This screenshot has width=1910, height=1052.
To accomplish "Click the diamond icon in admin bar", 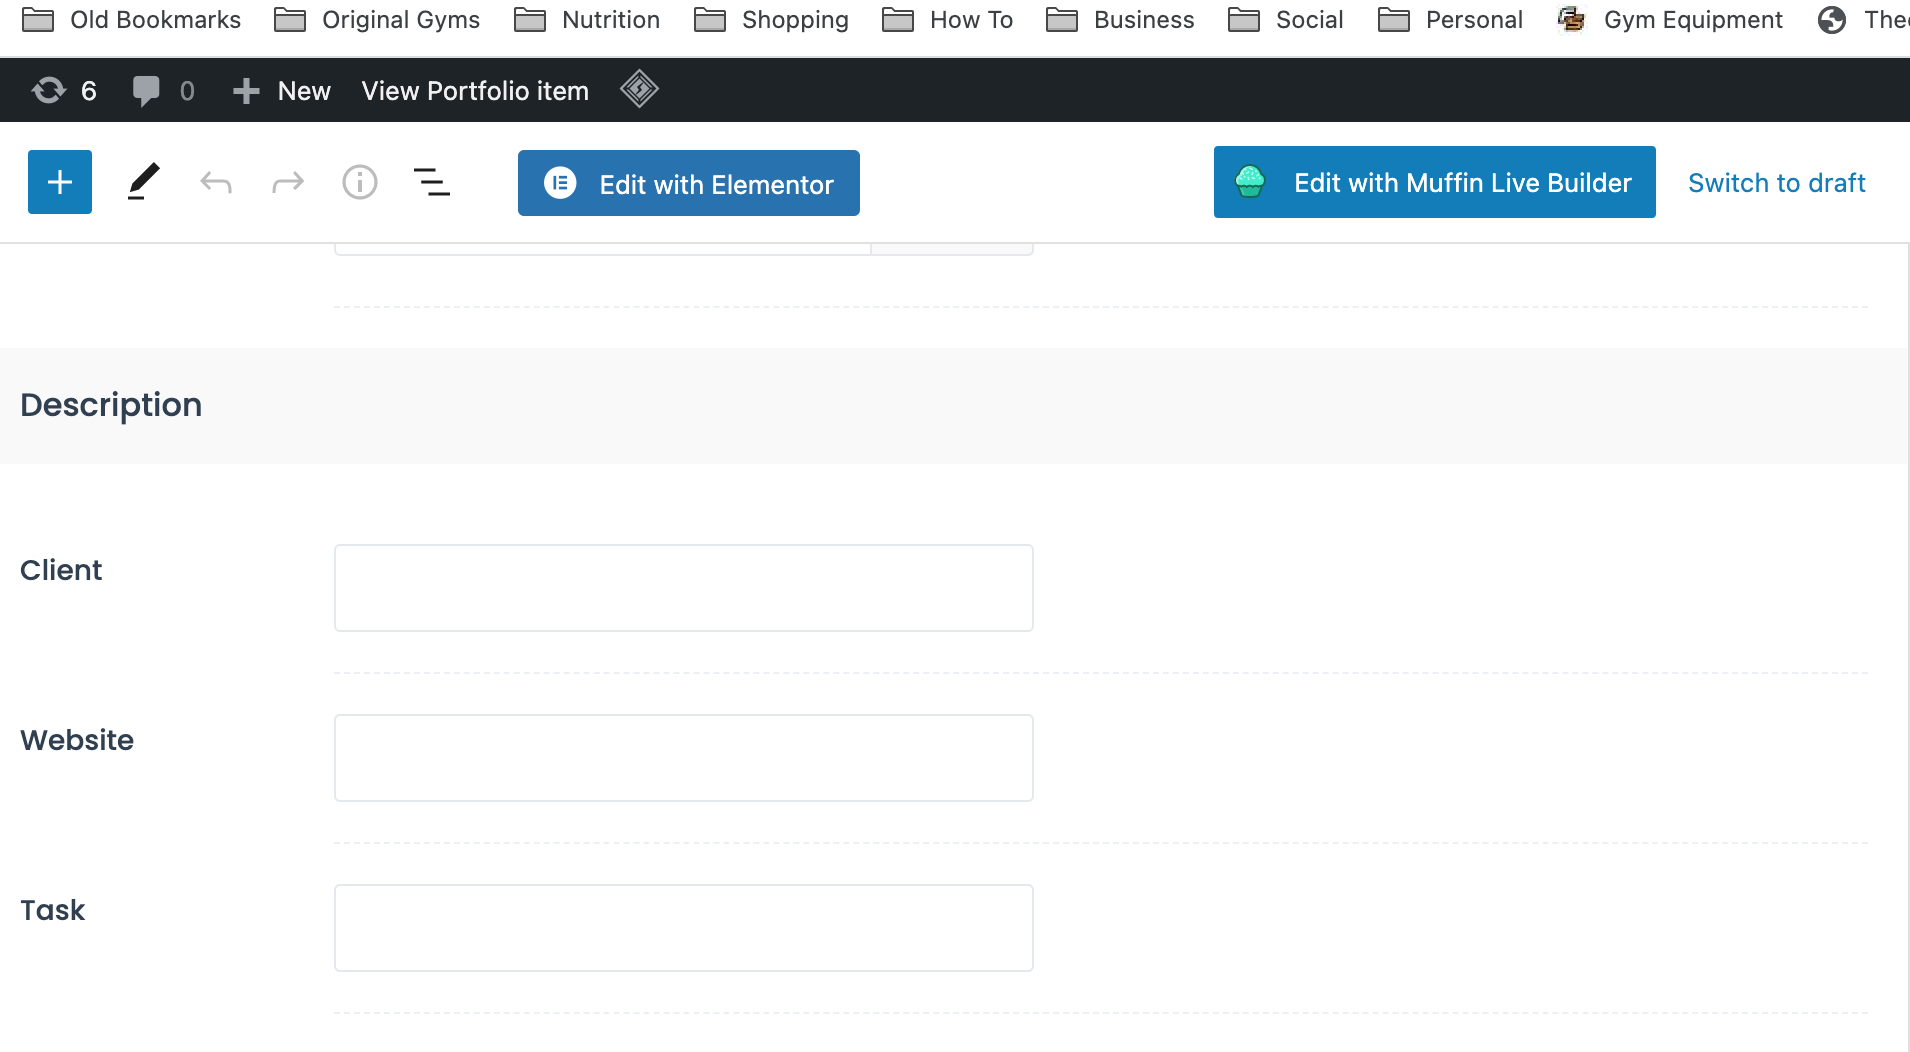I will [639, 89].
